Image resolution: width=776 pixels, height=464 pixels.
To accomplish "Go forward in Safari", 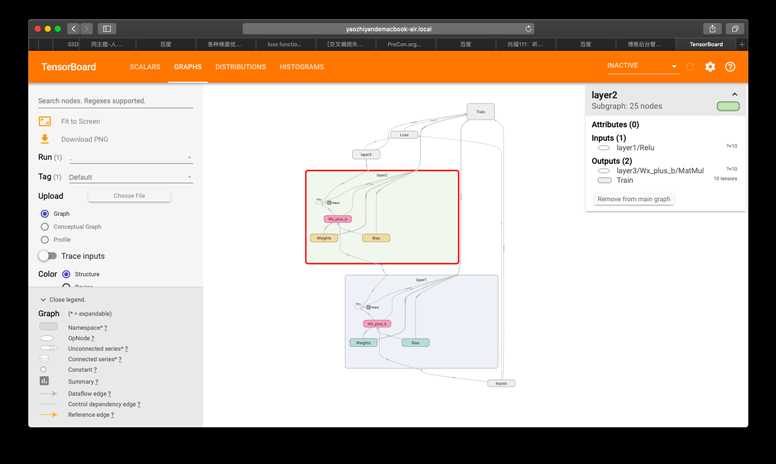I will [x=86, y=29].
